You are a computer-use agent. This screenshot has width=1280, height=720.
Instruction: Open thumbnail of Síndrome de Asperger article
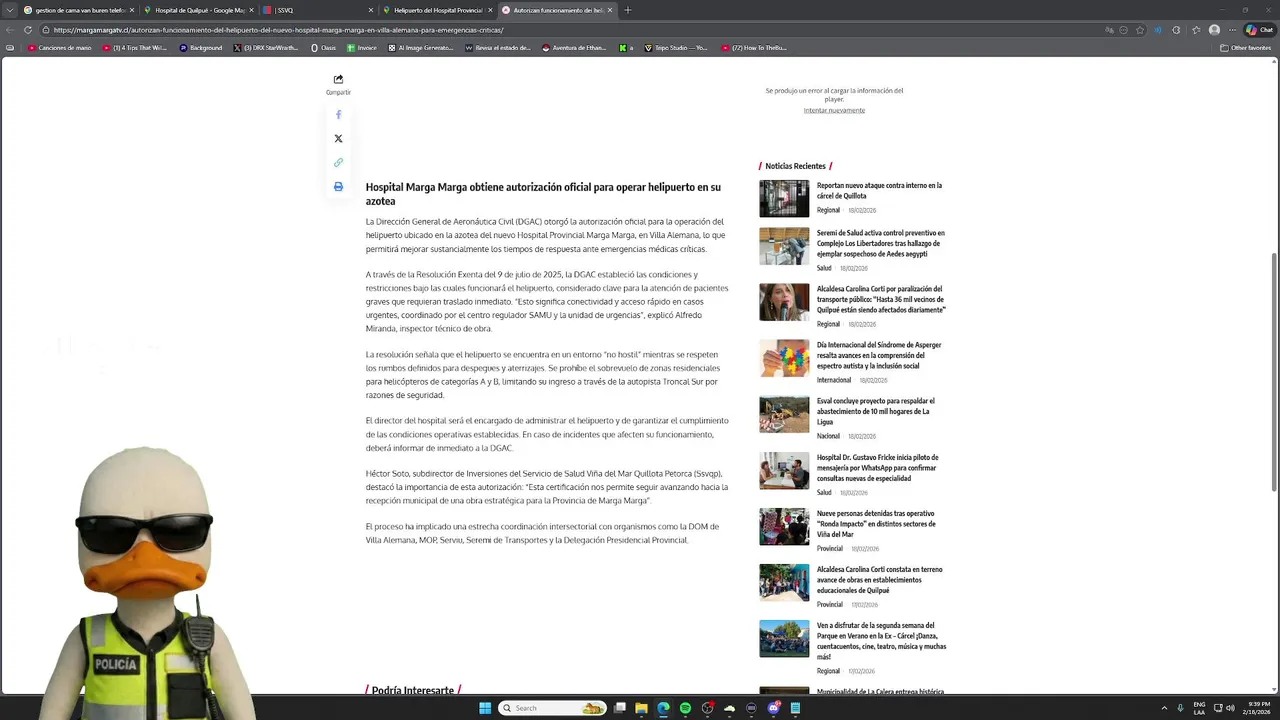pyautogui.click(x=784, y=358)
